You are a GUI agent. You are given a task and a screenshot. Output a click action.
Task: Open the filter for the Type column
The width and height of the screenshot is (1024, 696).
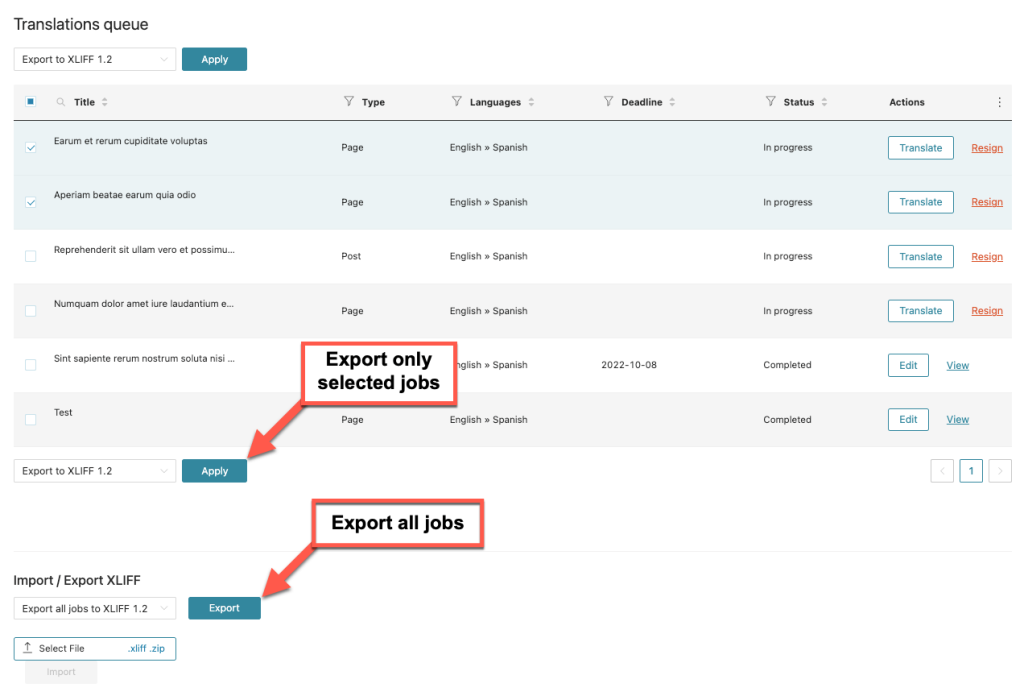[x=351, y=101]
